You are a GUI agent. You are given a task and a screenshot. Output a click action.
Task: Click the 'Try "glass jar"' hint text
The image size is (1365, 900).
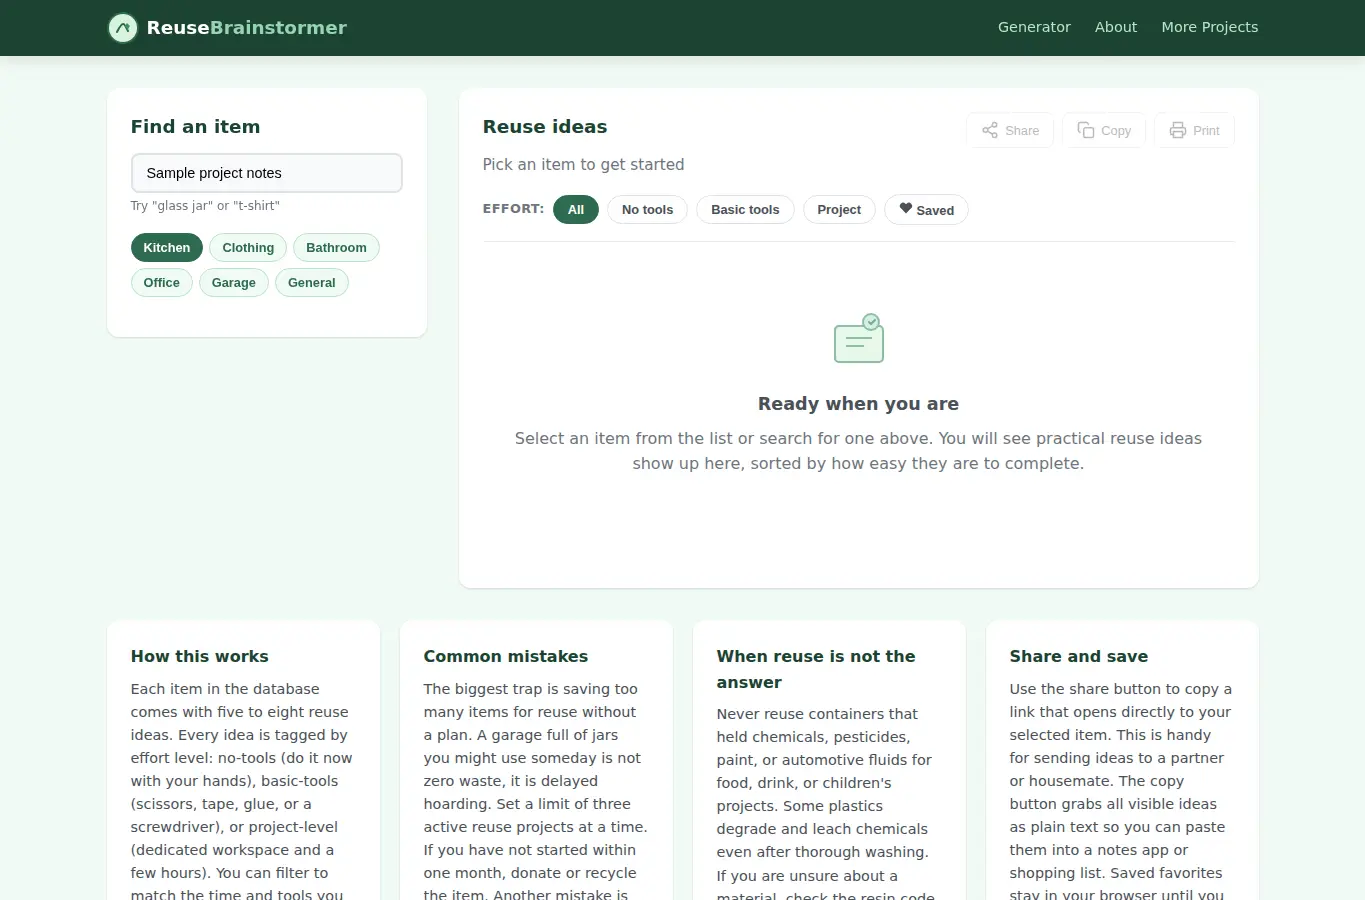[205, 206]
